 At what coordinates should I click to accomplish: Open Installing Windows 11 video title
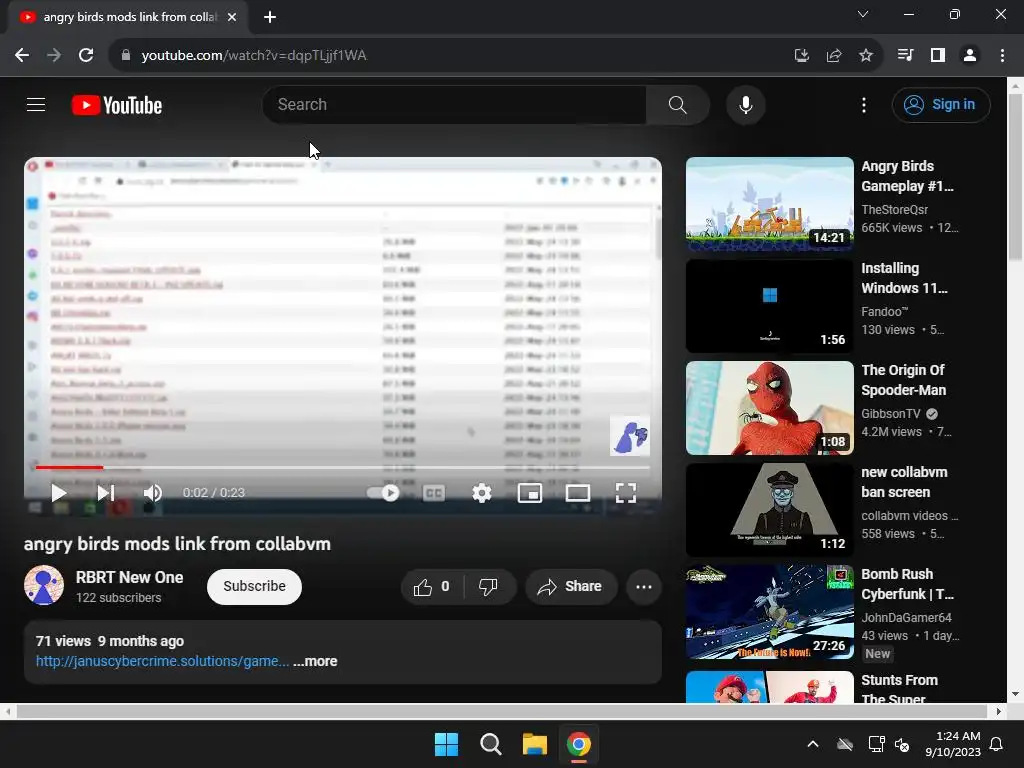coord(904,278)
